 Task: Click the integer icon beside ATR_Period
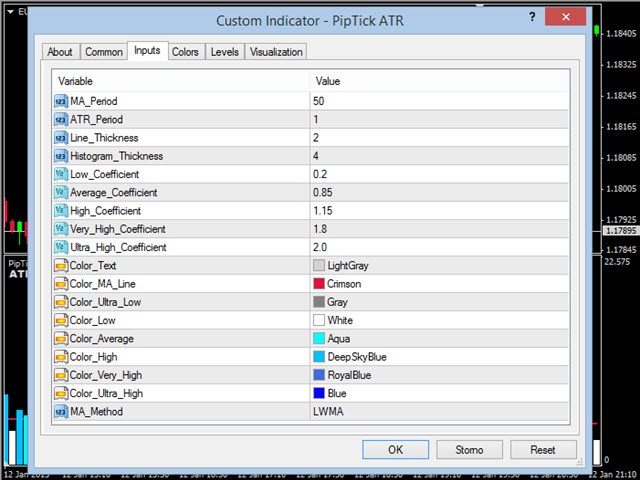(x=60, y=119)
